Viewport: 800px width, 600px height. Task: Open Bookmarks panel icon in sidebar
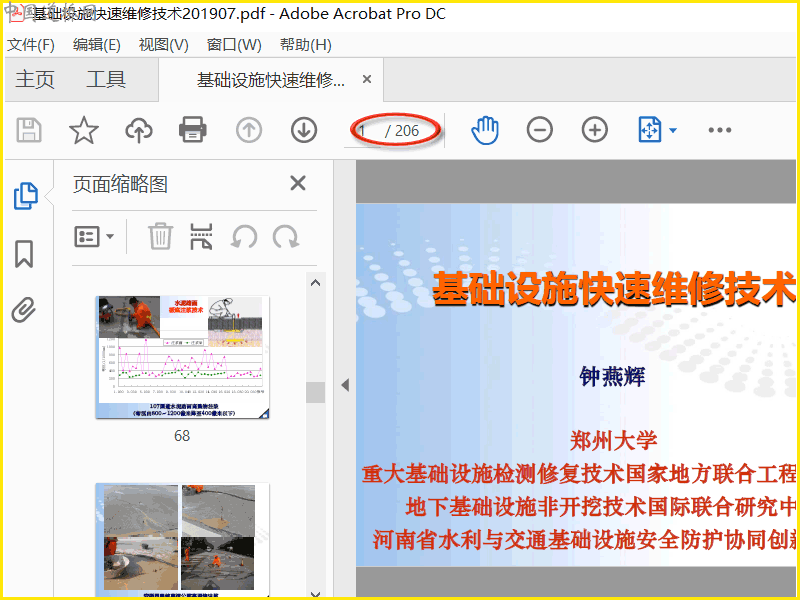[24, 254]
